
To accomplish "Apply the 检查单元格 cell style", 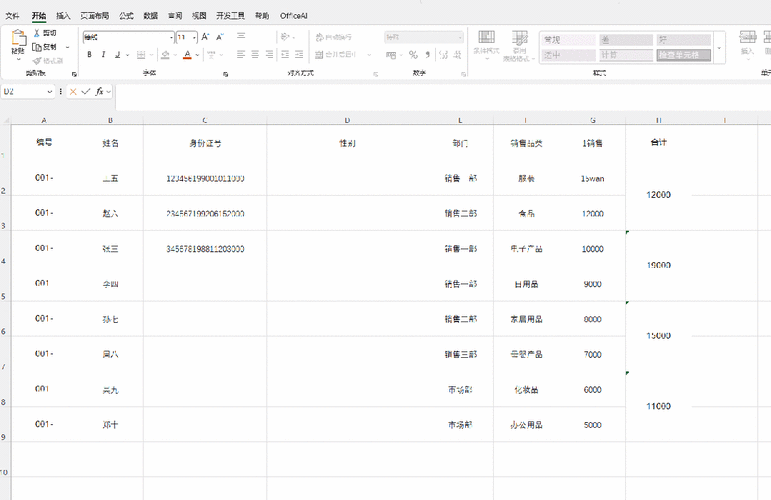I will pyautogui.click(x=683, y=55).
